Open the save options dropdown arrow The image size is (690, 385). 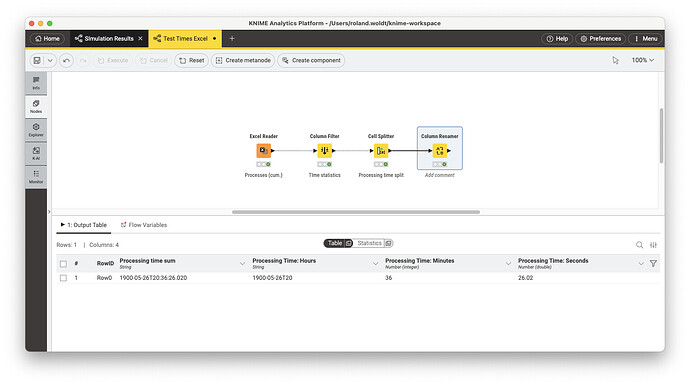coord(50,60)
